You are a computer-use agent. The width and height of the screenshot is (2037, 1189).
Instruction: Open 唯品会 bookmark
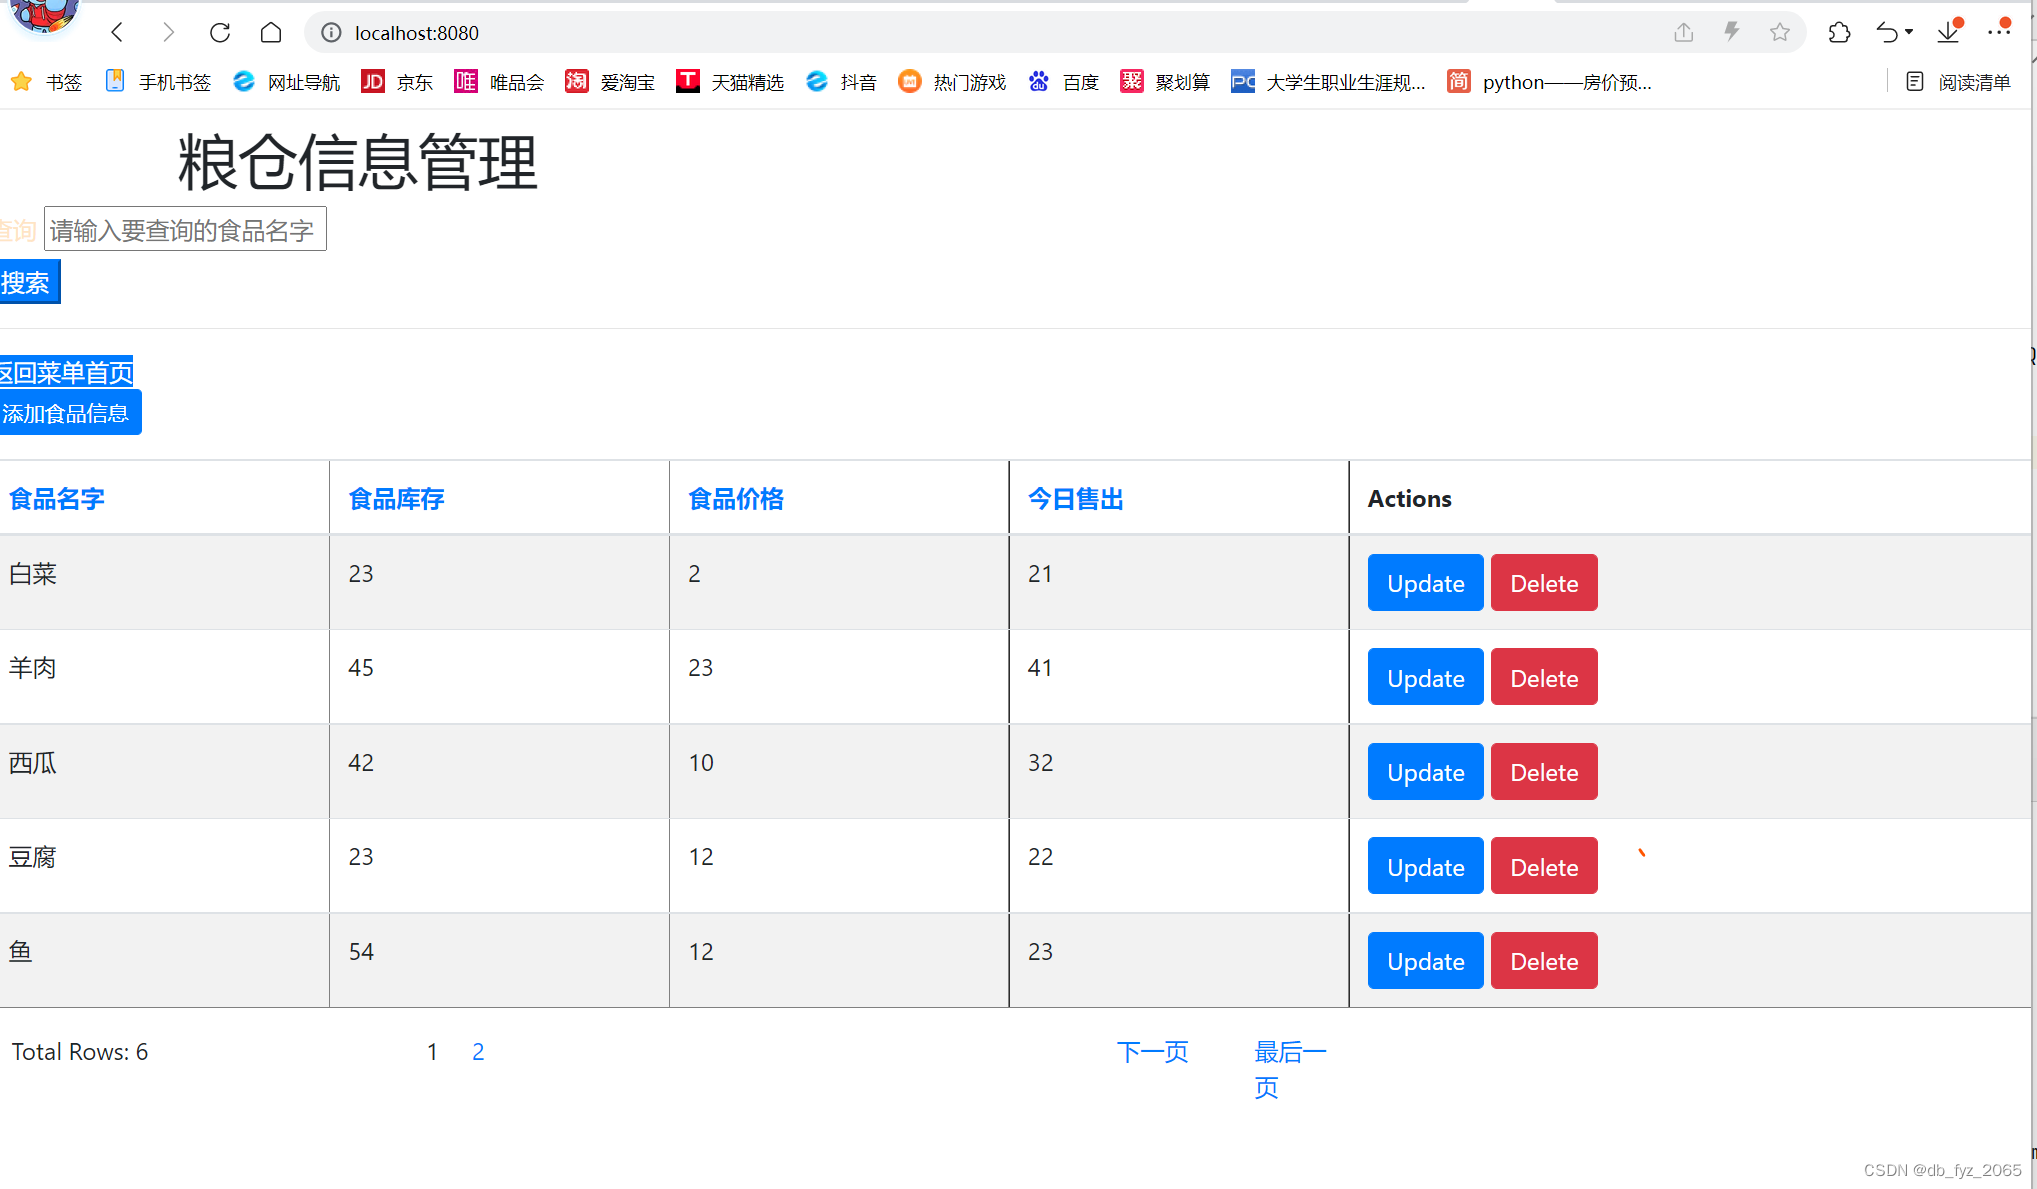(499, 82)
